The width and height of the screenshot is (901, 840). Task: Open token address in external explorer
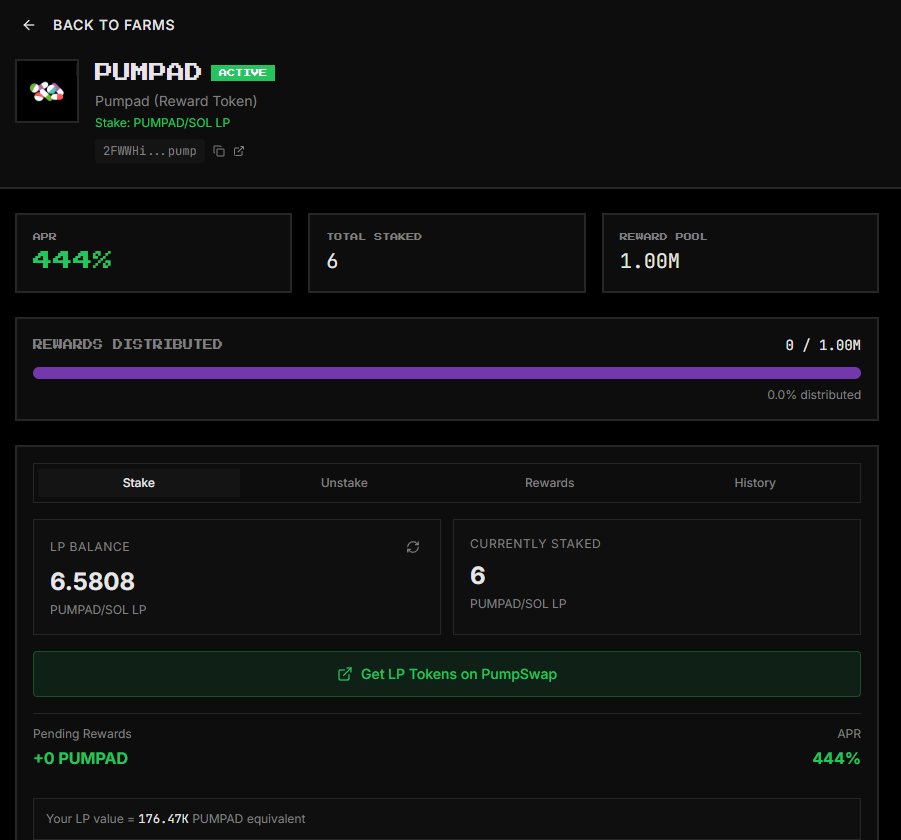(x=239, y=151)
